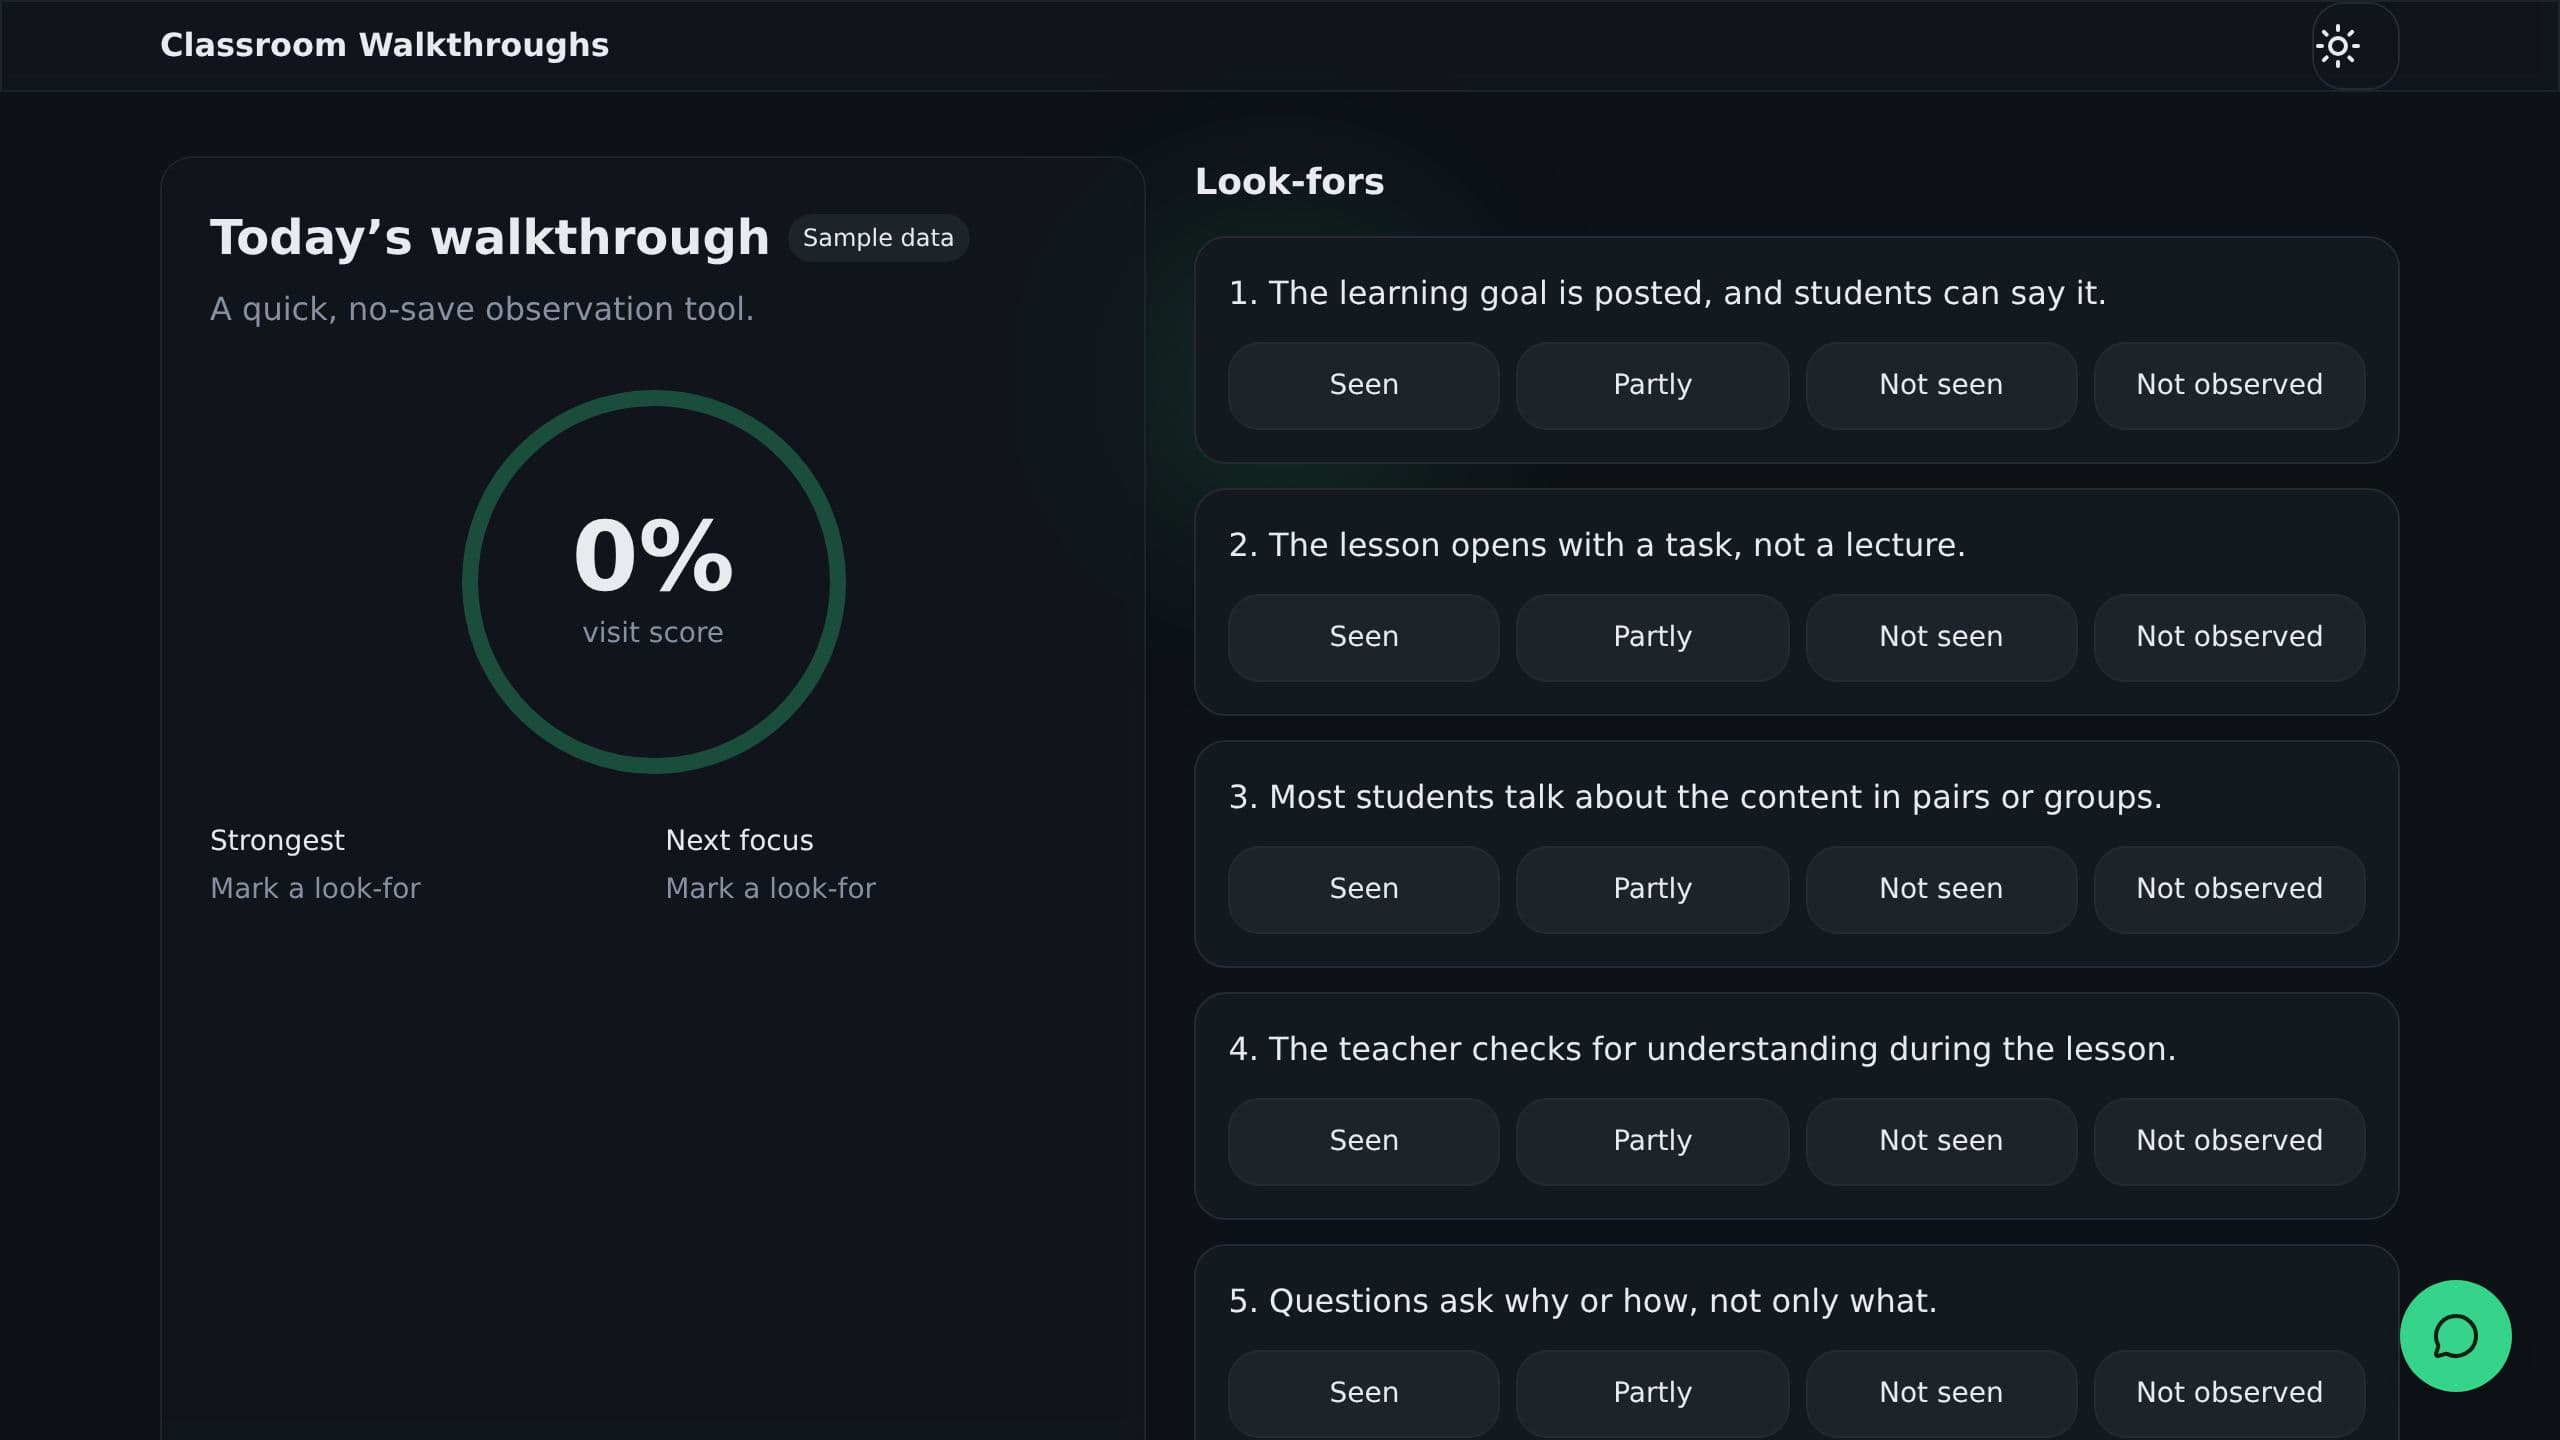Click 'Mark a look-for' under Next focus

[x=770, y=888]
